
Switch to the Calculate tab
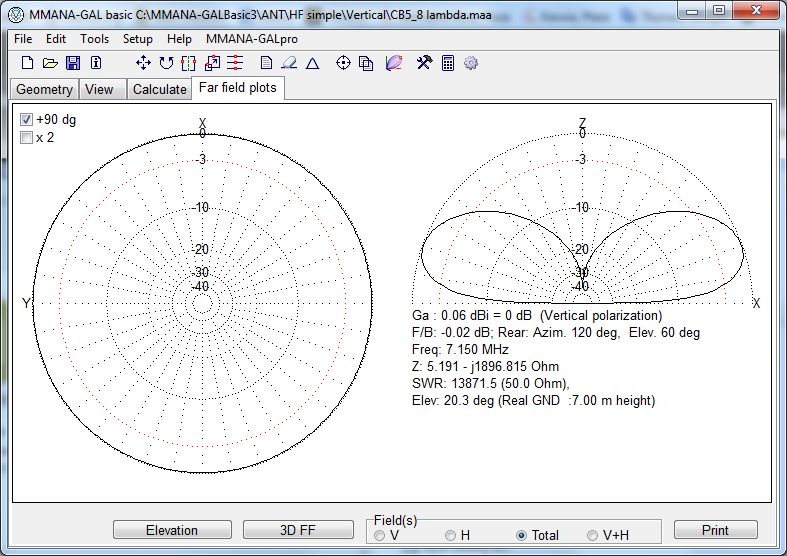tap(160, 89)
